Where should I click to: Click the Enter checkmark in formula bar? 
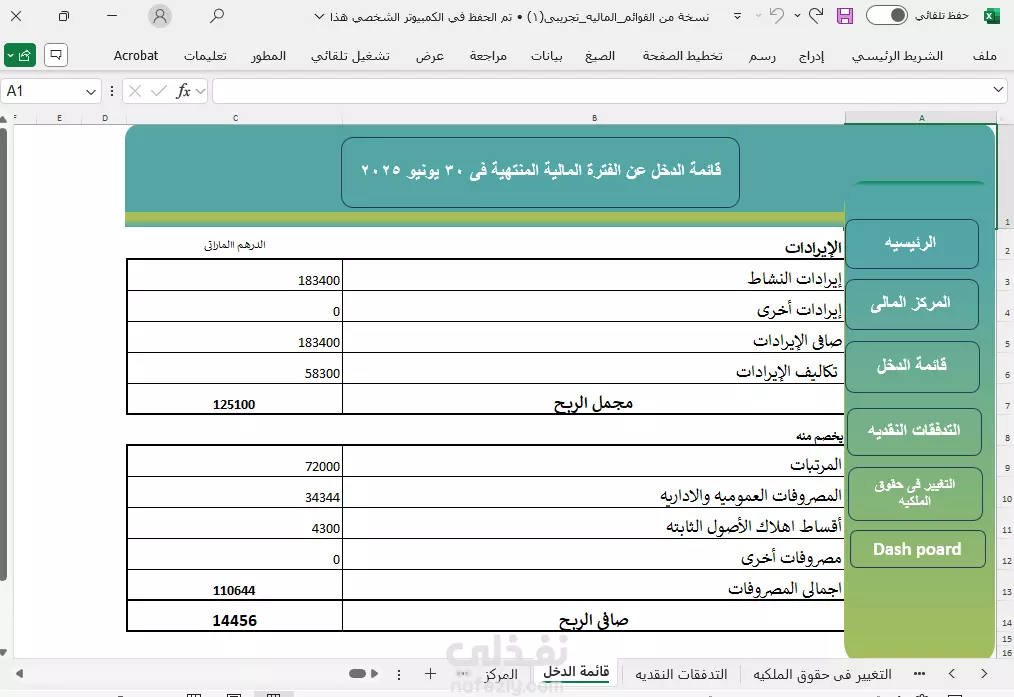pos(158,91)
